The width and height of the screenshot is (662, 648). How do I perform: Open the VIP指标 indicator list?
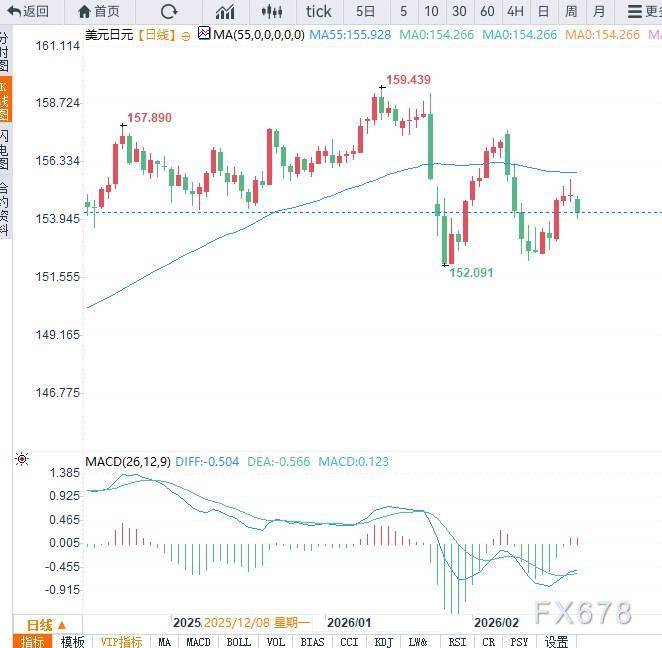coord(121,641)
